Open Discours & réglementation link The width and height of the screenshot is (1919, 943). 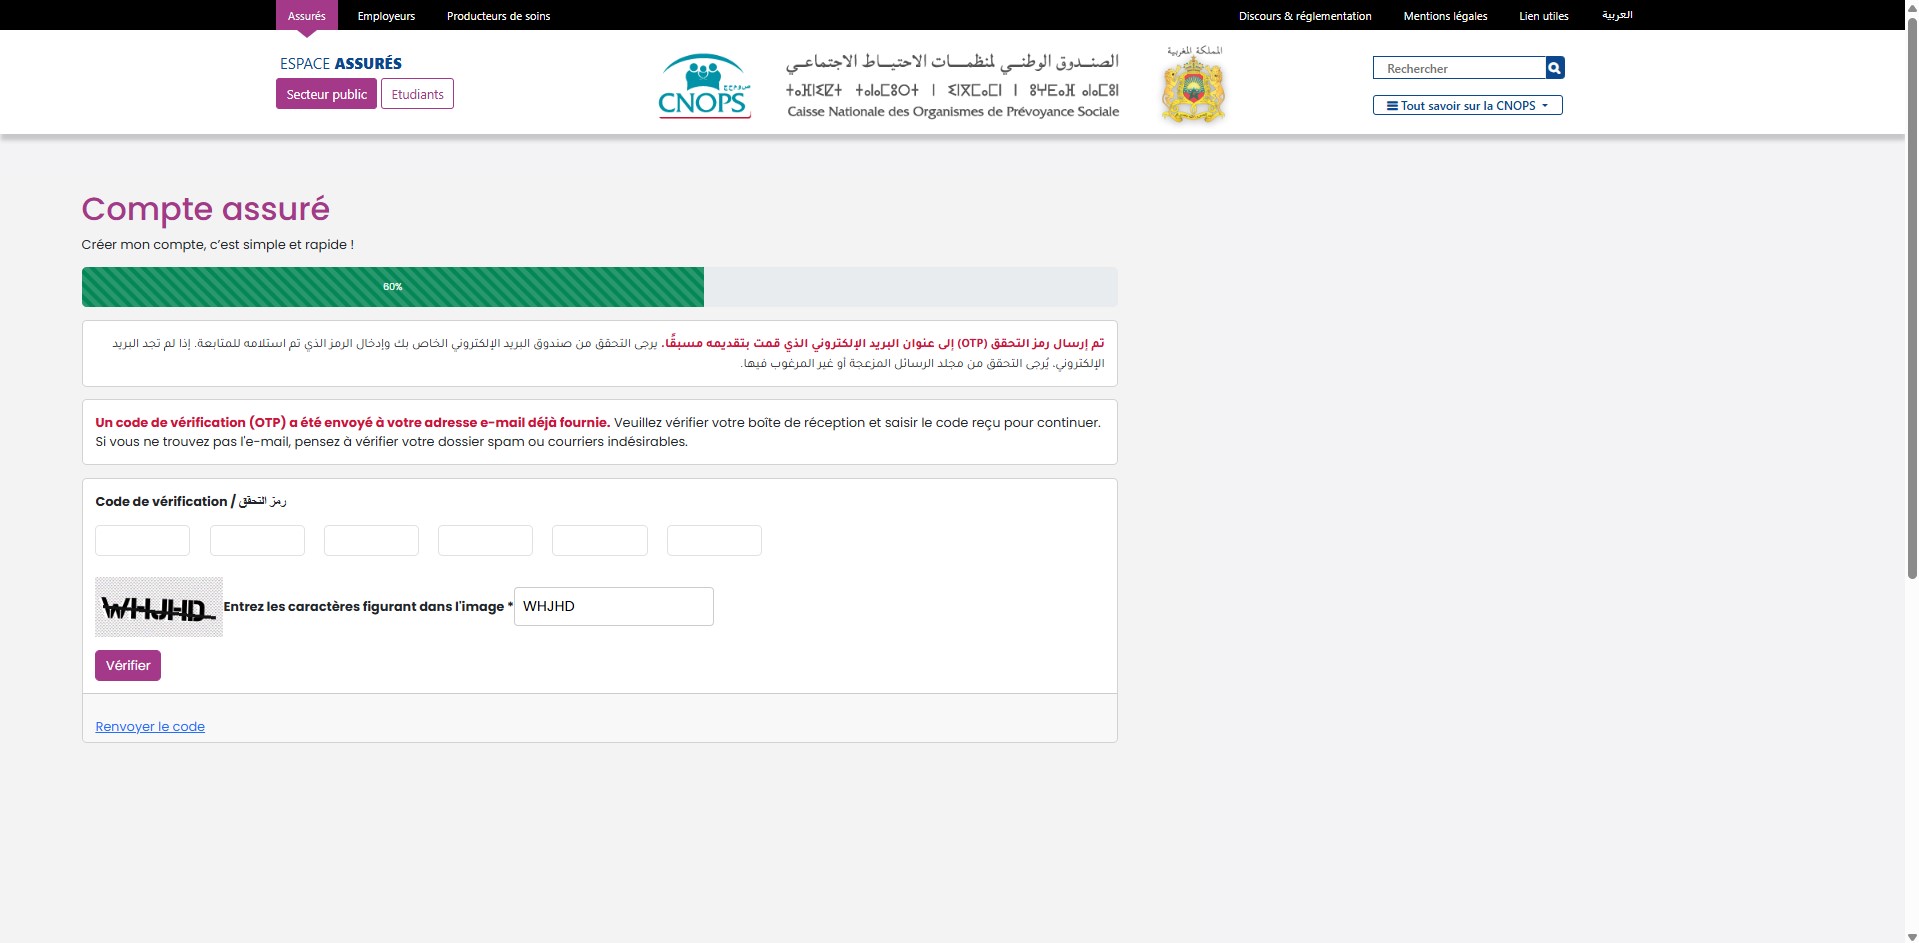tap(1304, 16)
